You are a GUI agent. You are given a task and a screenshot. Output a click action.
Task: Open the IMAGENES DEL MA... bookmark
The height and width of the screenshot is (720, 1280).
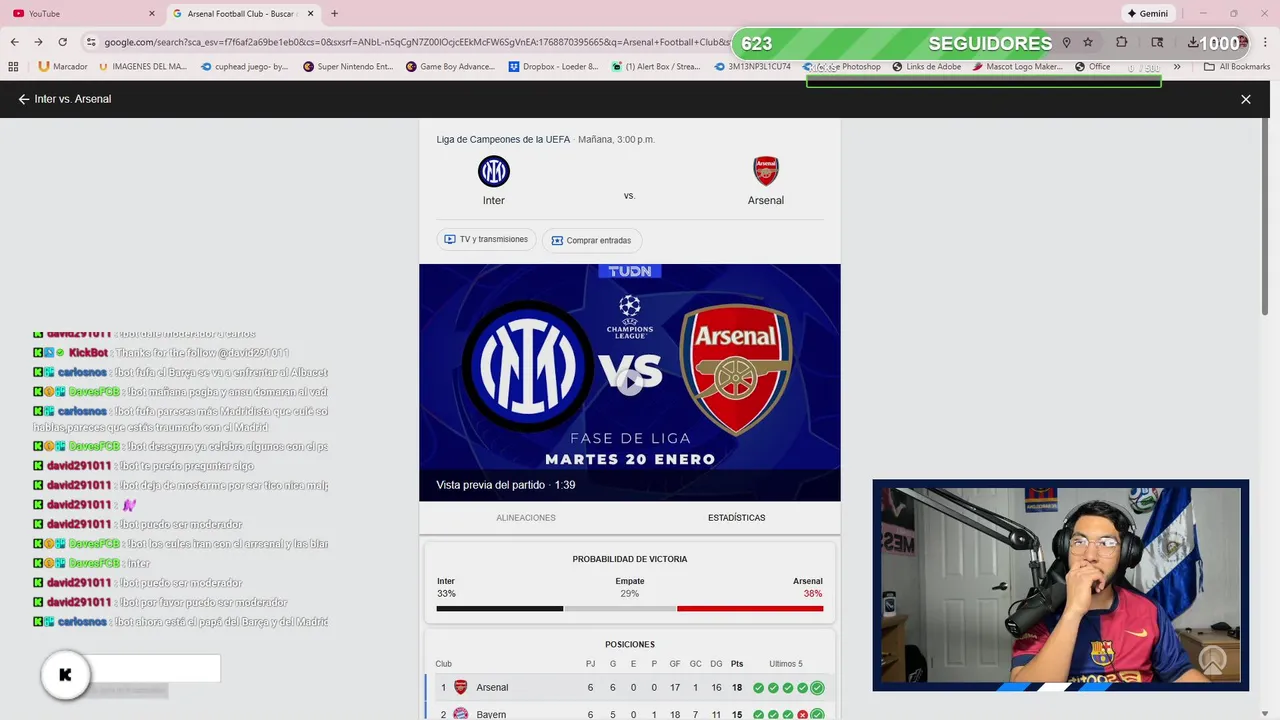pos(143,67)
